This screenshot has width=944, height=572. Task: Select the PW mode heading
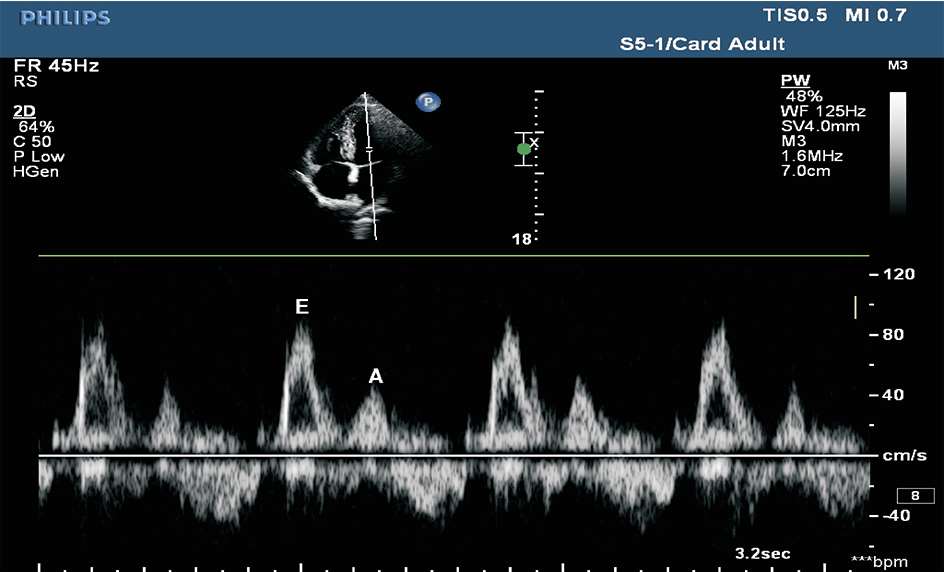[x=795, y=80]
